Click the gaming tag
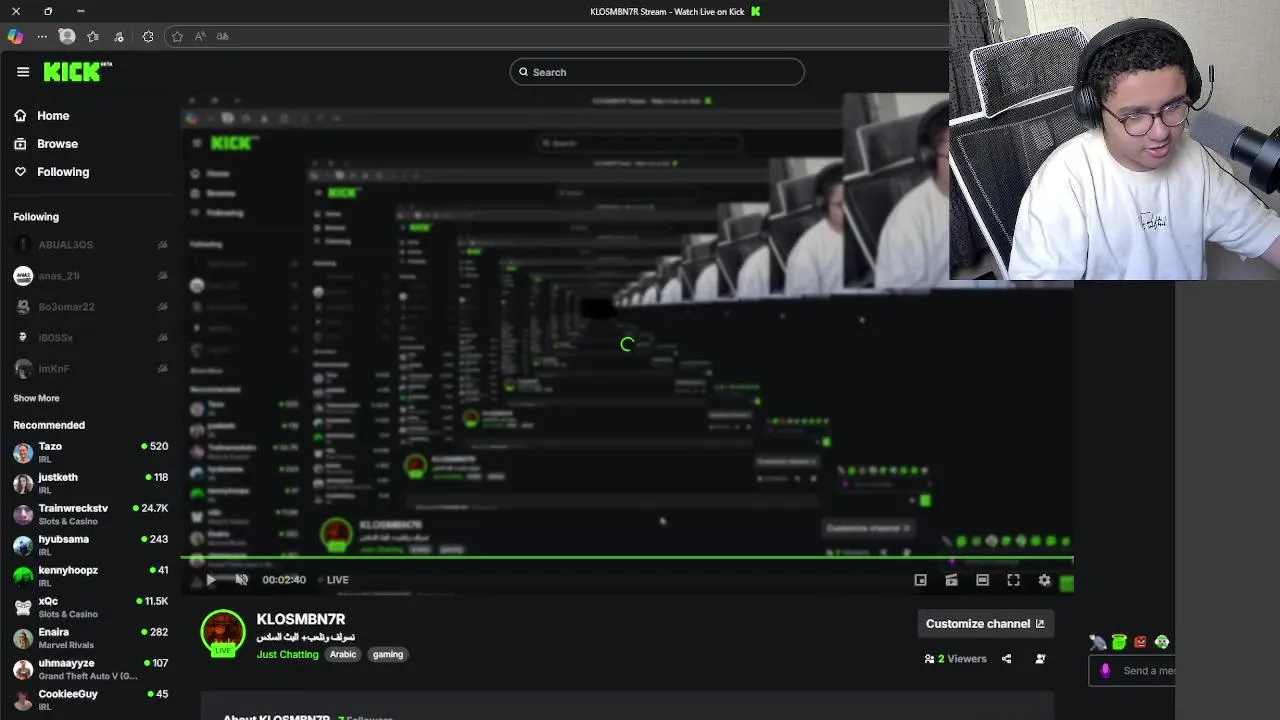The image size is (1280, 720). [388, 655]
